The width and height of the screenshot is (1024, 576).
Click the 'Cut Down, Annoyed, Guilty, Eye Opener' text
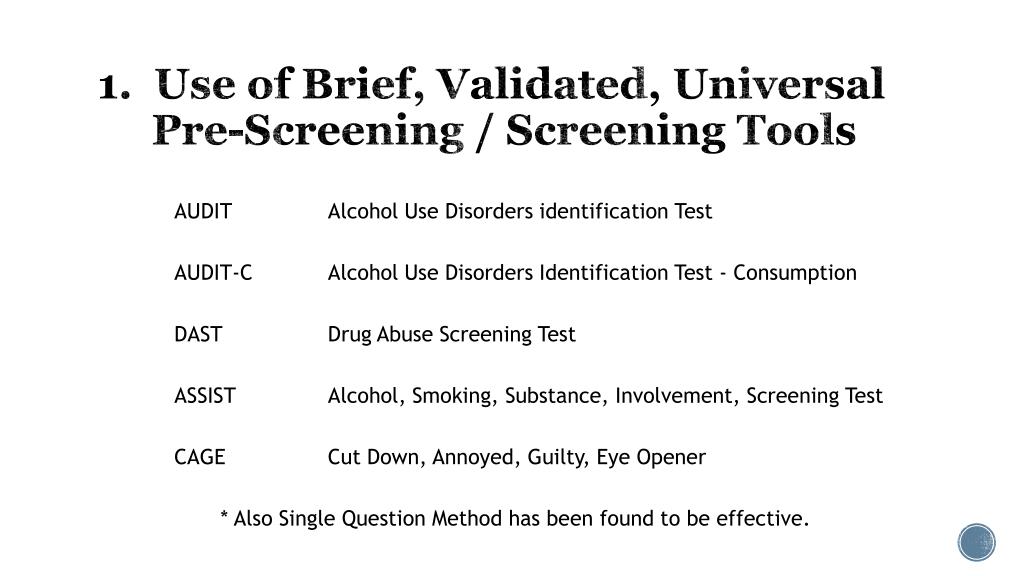click(x=517, y=457)
